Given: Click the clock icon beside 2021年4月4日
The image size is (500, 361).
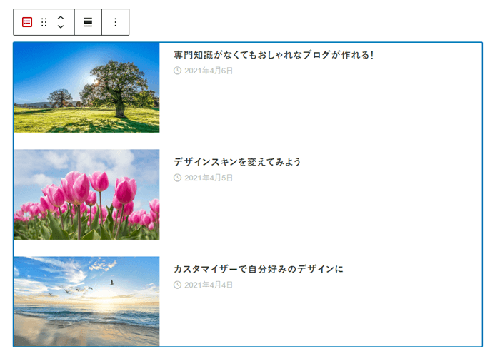Looking at the screenshot, I should pyautogui.click(x=177, y=285).
